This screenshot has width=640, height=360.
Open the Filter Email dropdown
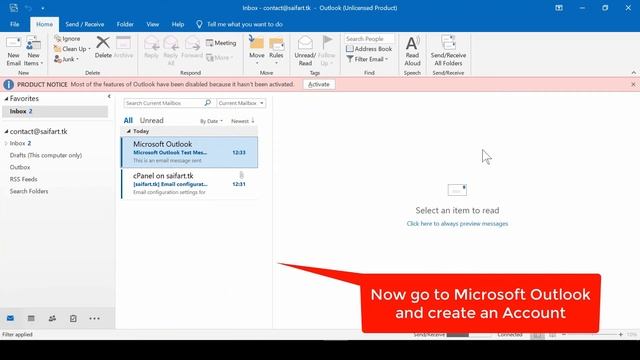(367, 59)
